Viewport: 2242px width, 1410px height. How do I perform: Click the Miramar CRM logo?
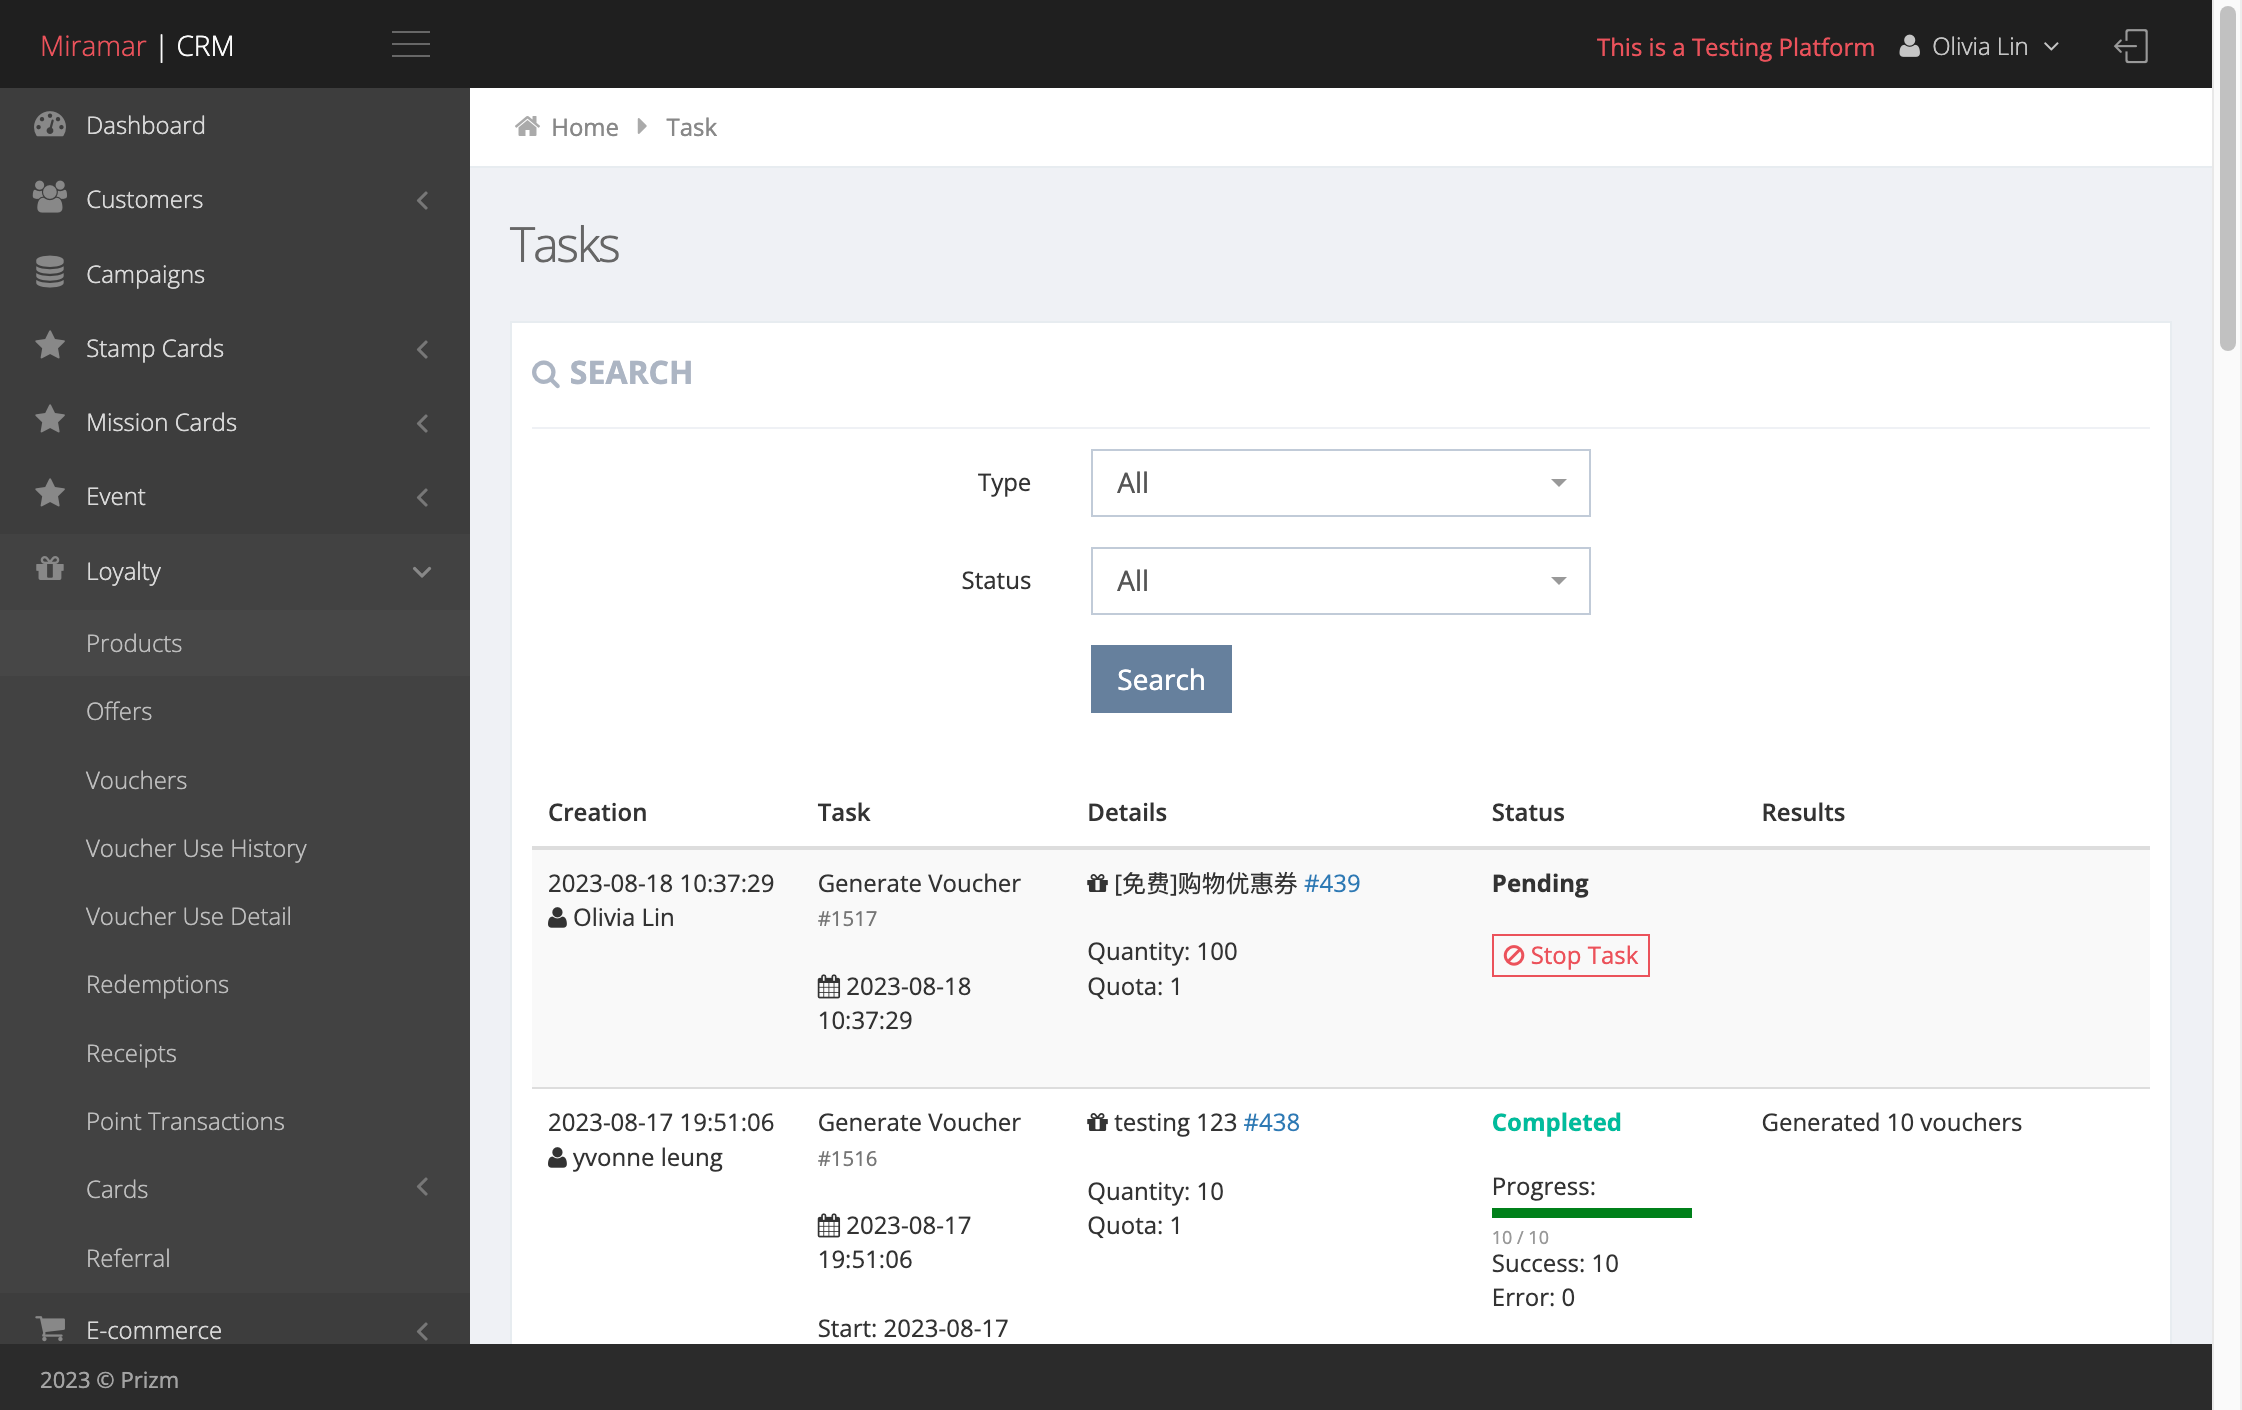coord(137,46)
